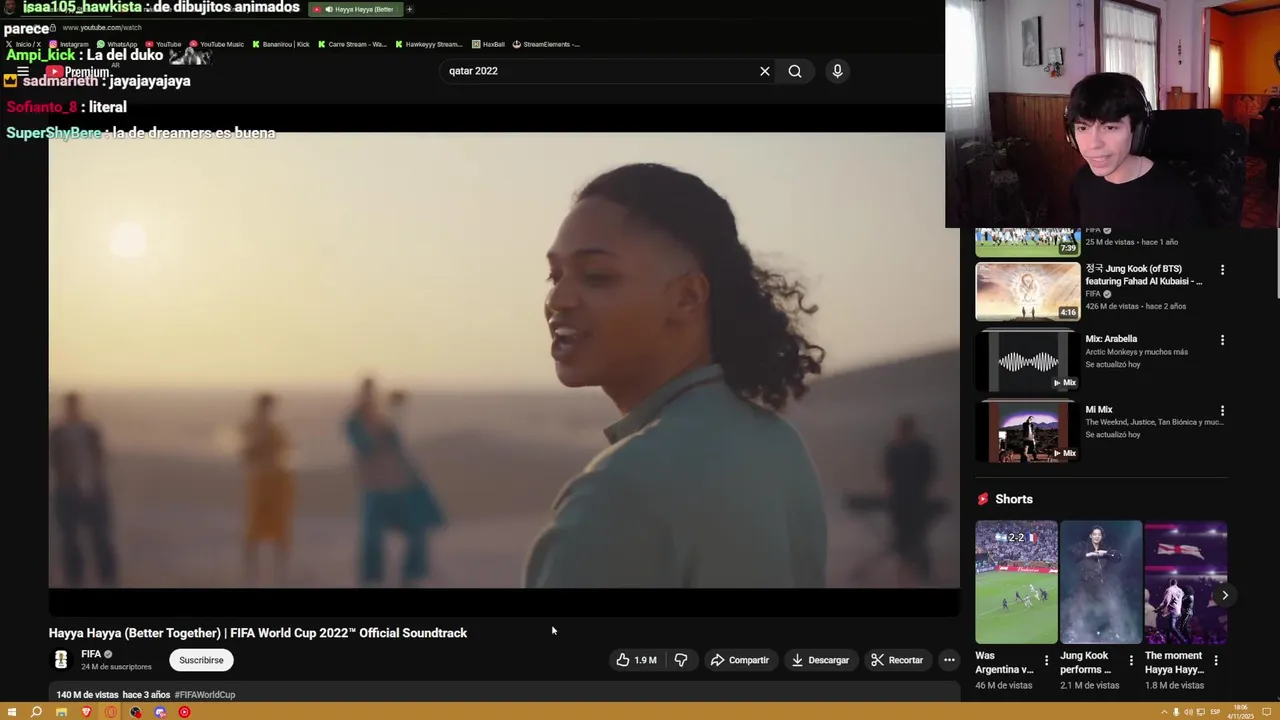
Task: Click the YouTube search magnifier button
Action: [795, 71]
